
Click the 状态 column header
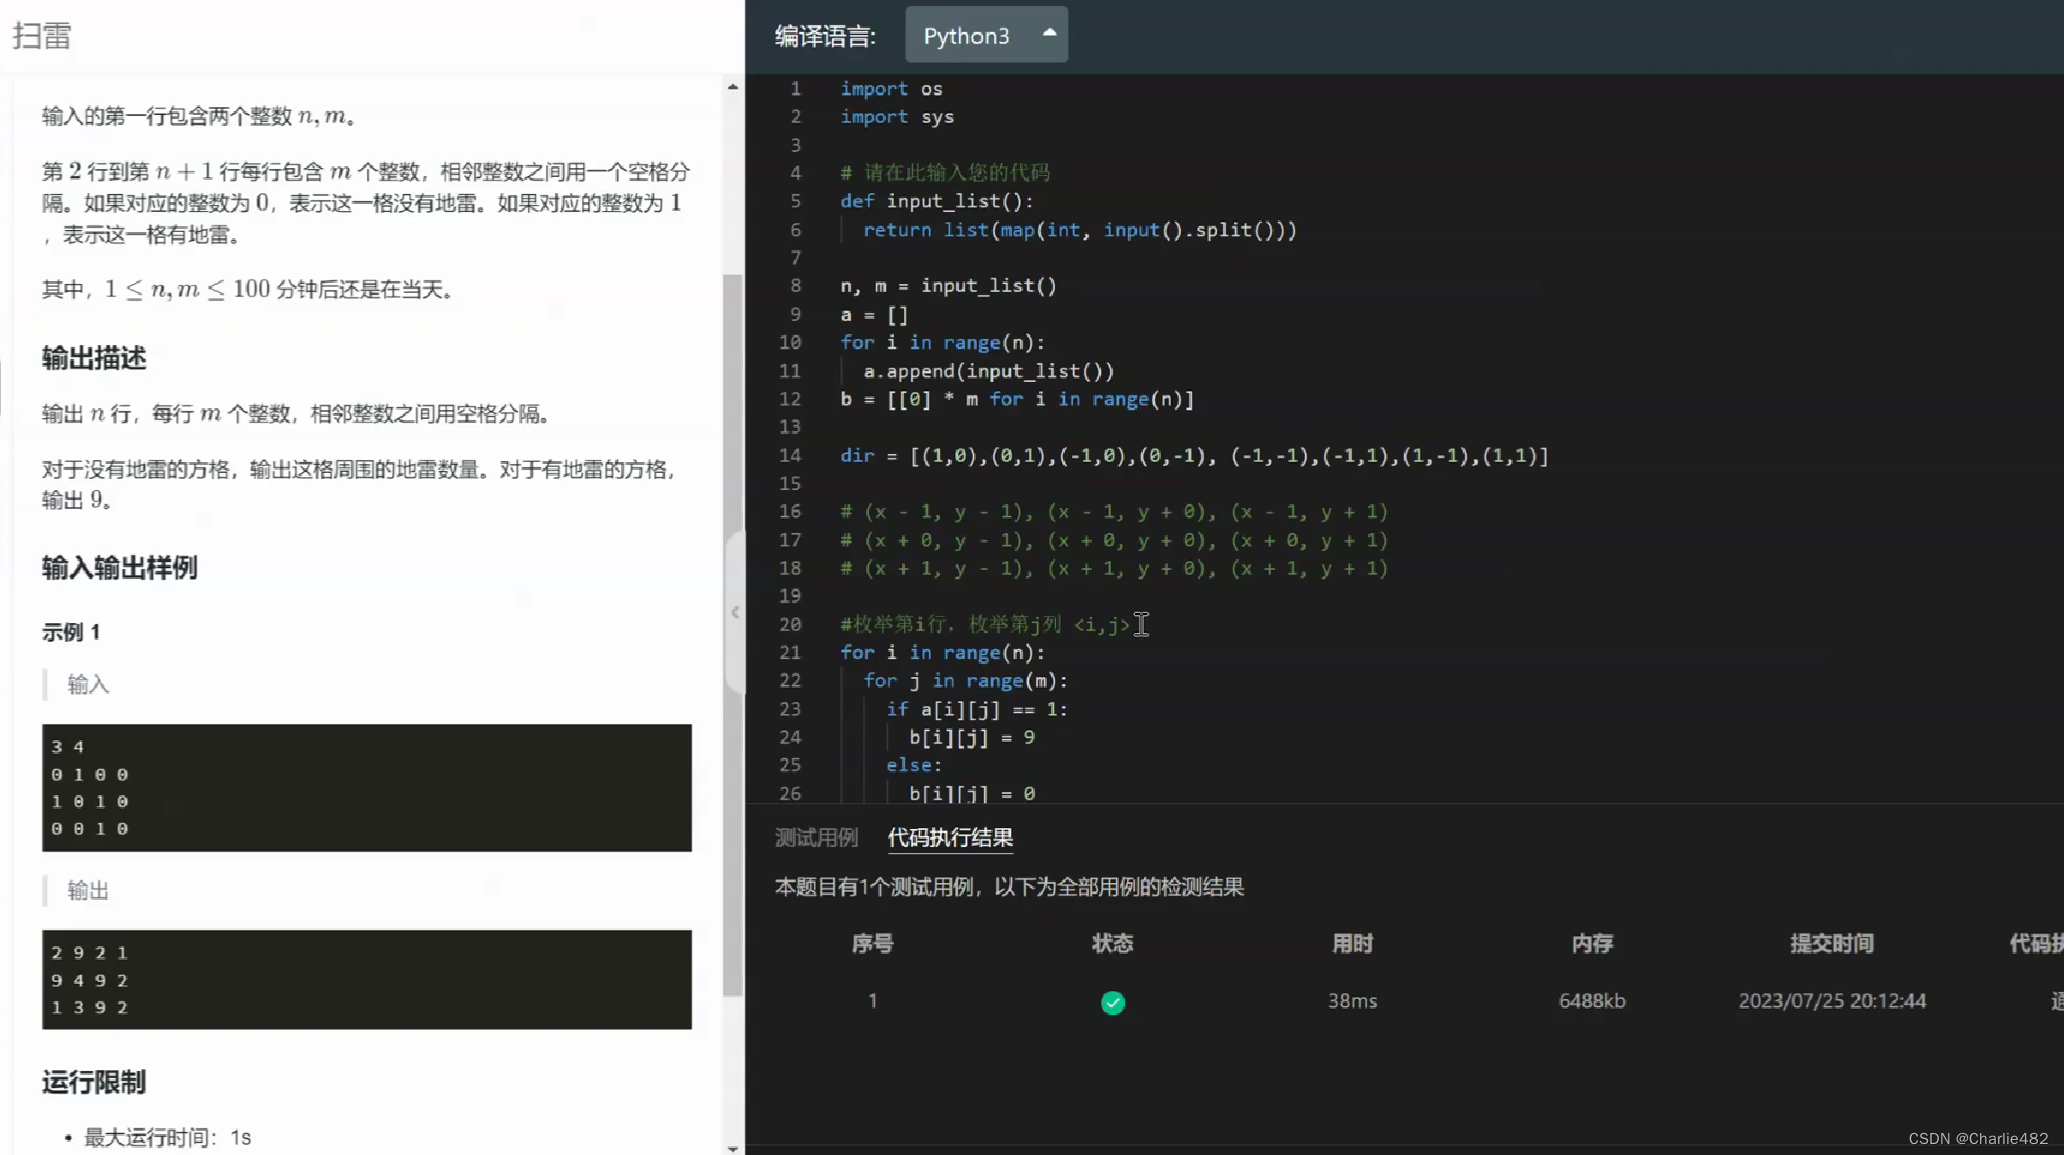tap(1112, 943)
